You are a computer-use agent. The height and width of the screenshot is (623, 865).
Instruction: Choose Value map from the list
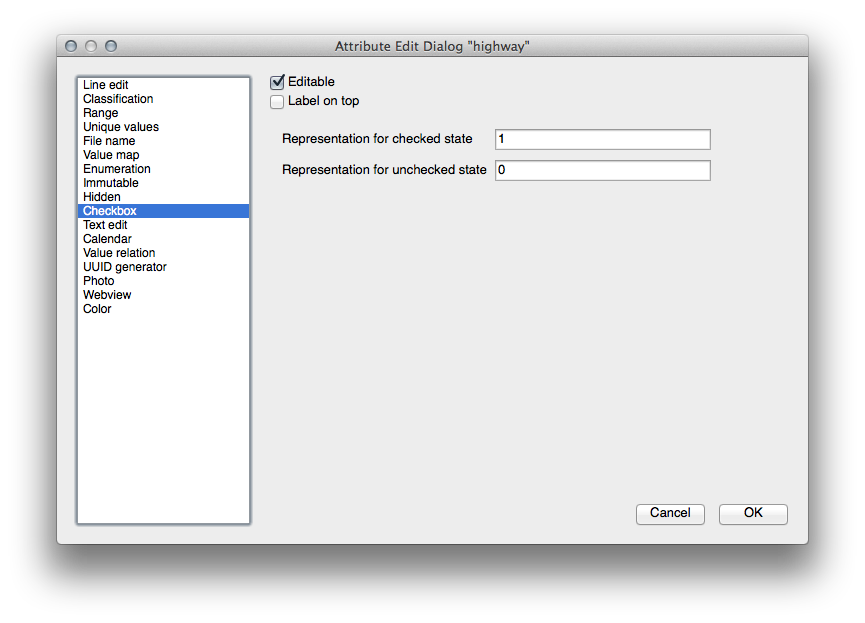coord(111,155)
